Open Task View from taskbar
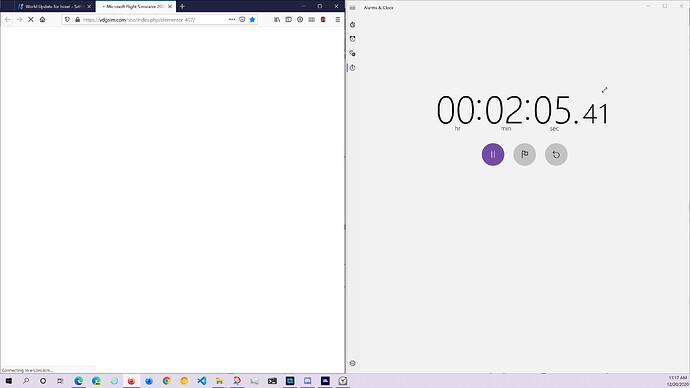The image size is (690, 388). (x=60, y=381)
